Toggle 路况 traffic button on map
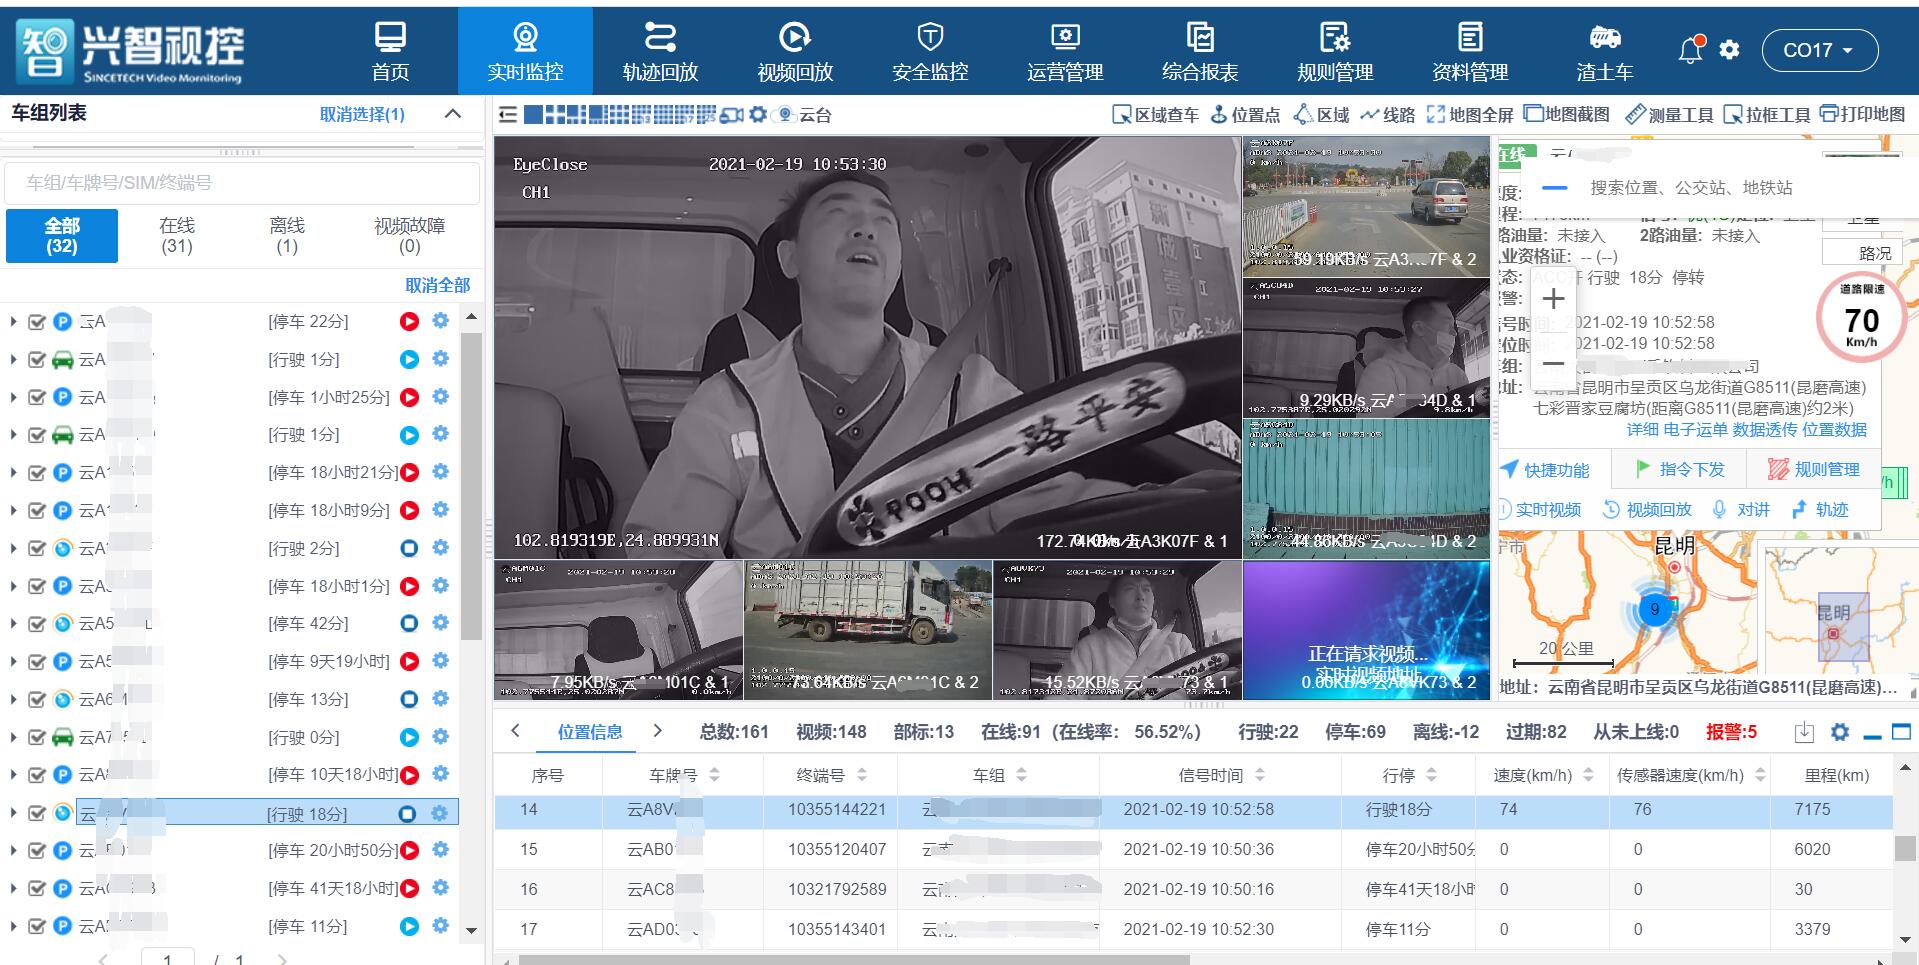This screenshot has width=1919, height=965. 1862,253
